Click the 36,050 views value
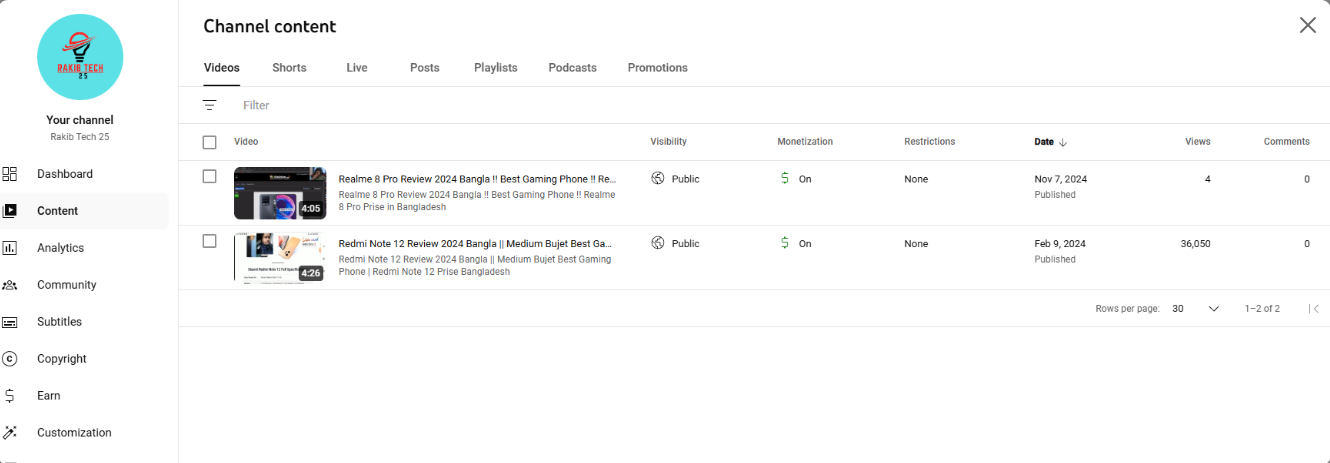The width and height of the screenshot is (1330, 463). click(x=1195, y=243)
